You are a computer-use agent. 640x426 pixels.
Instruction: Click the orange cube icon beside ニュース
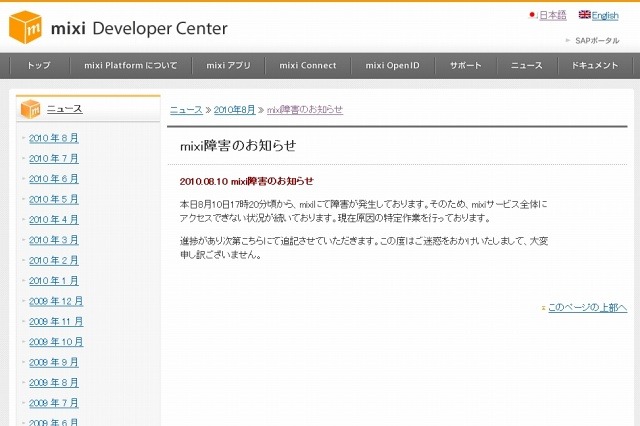coord(31,109)
